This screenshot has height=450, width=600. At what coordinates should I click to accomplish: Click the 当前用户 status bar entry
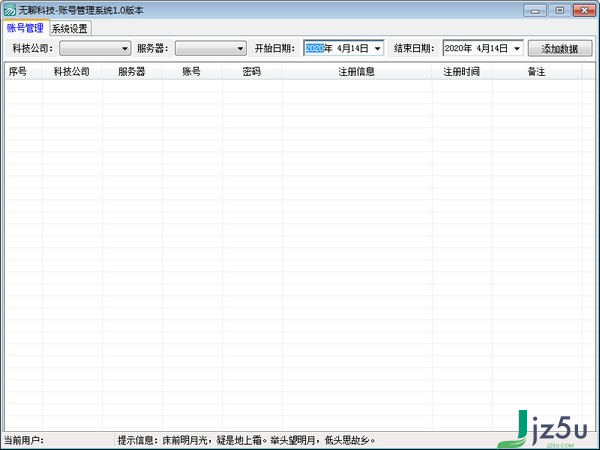(x=24, y=440)
